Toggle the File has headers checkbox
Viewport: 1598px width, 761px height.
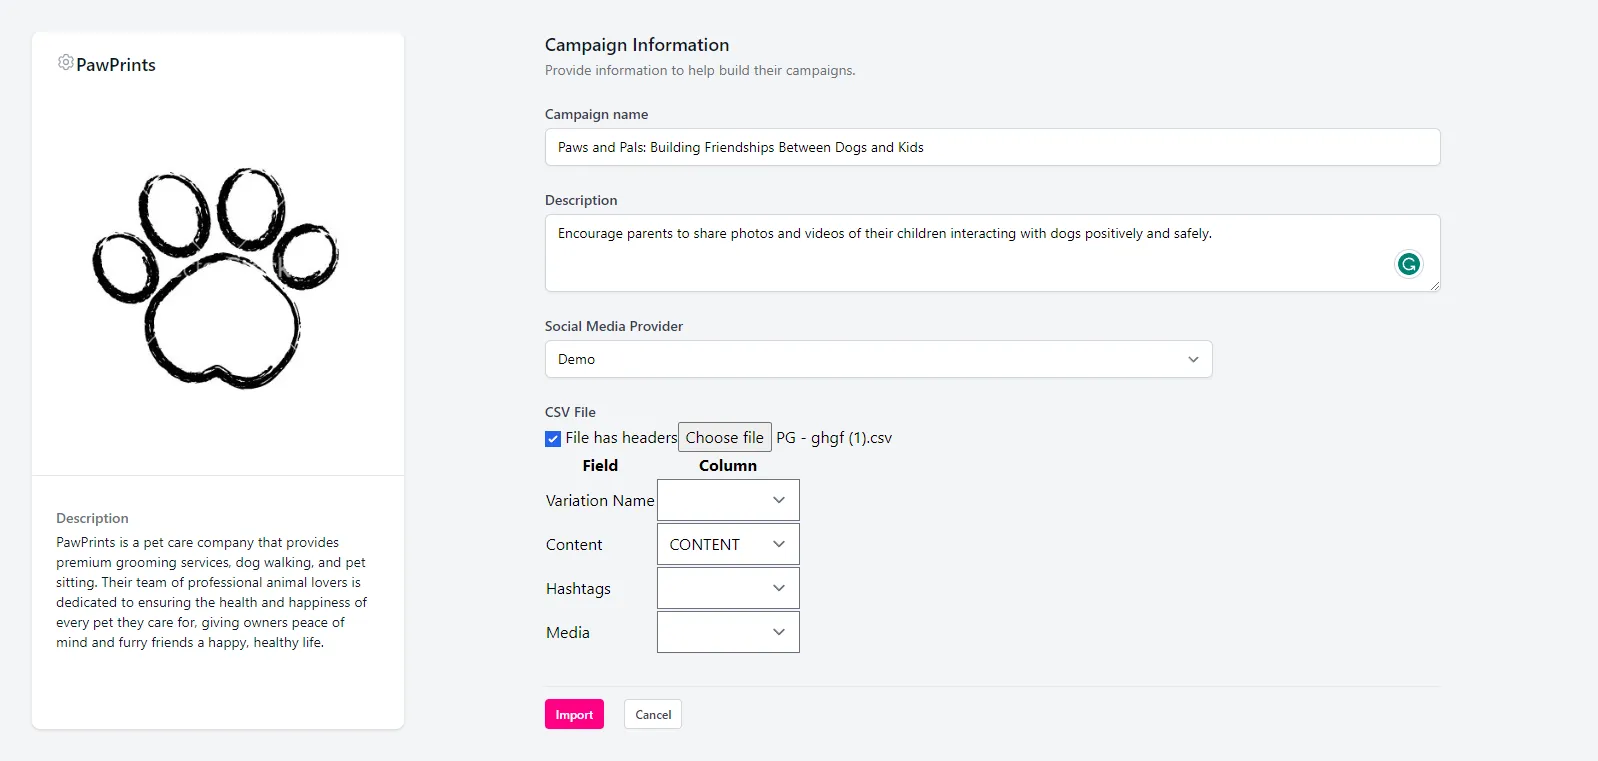point(553,438)
